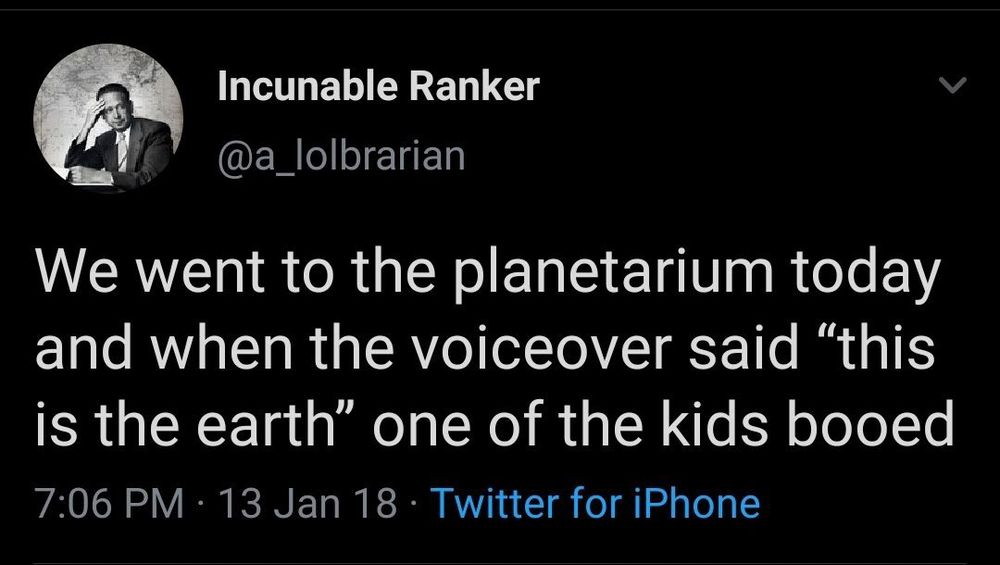This screenshot has height=565, width=1000.
Task: Open the @a_lolbrarian handle
Action: coord(341,156)
